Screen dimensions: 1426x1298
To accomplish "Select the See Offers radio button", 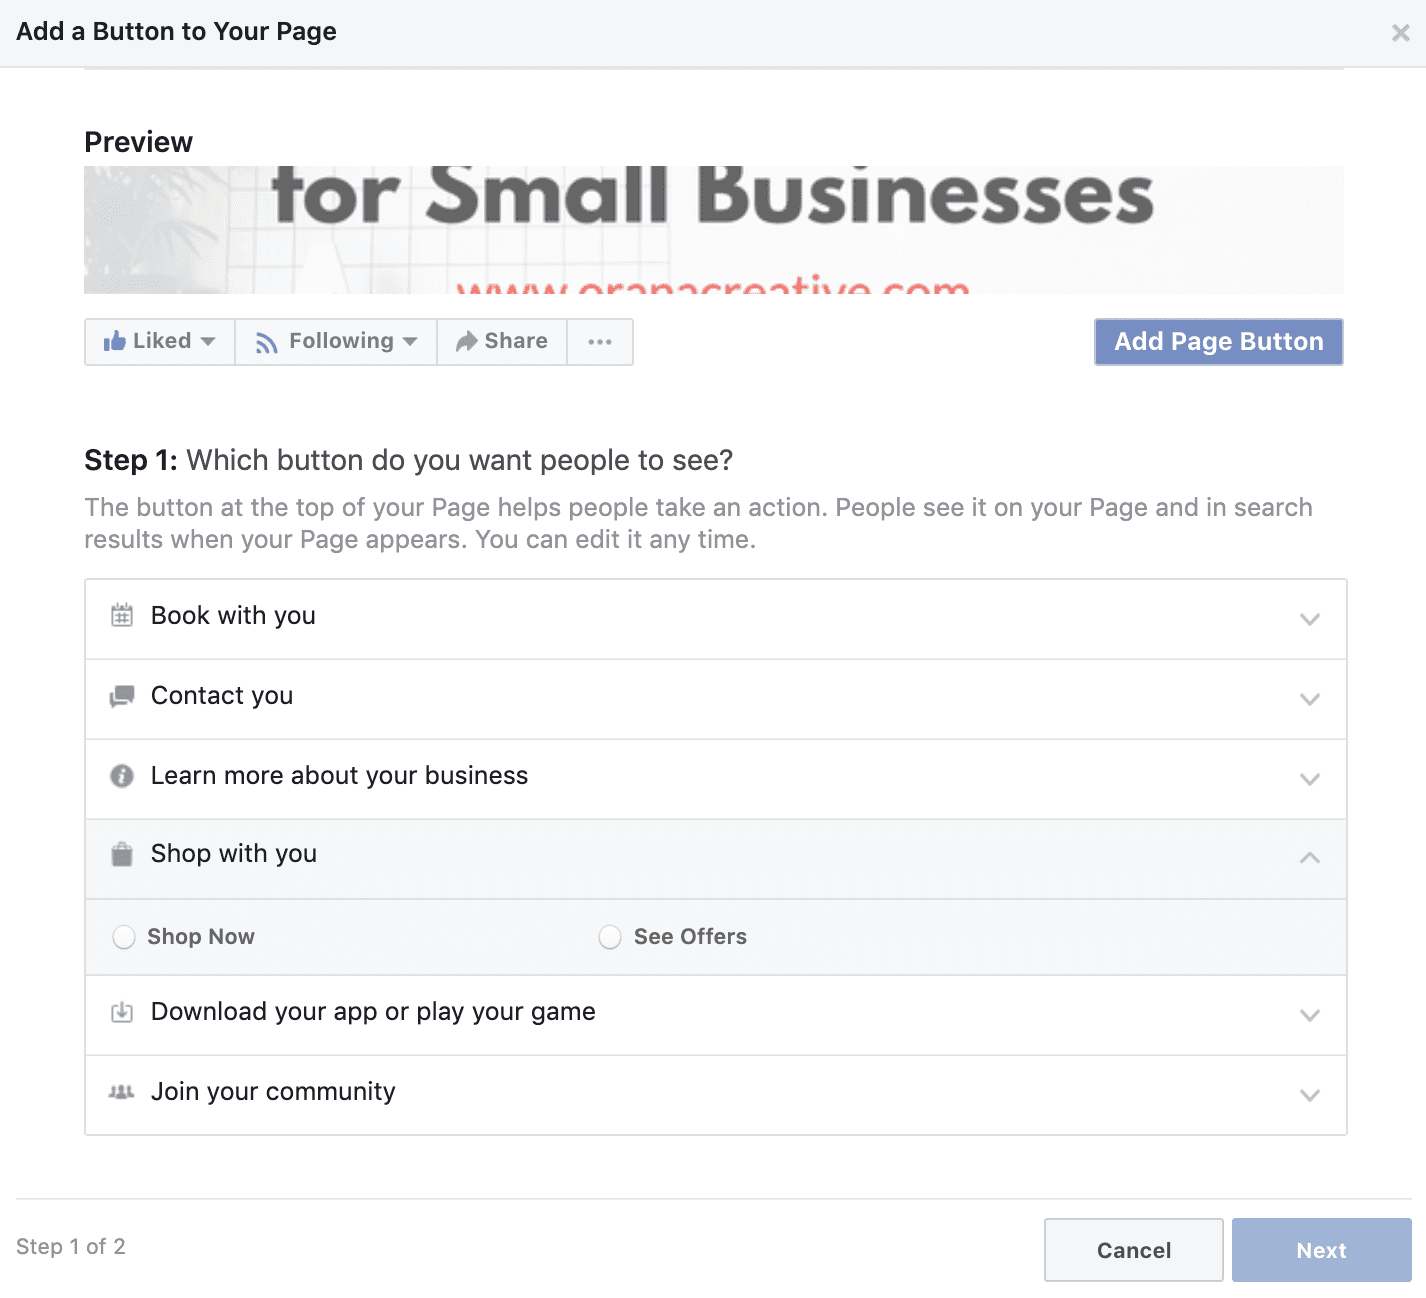I will pos(610,937).
